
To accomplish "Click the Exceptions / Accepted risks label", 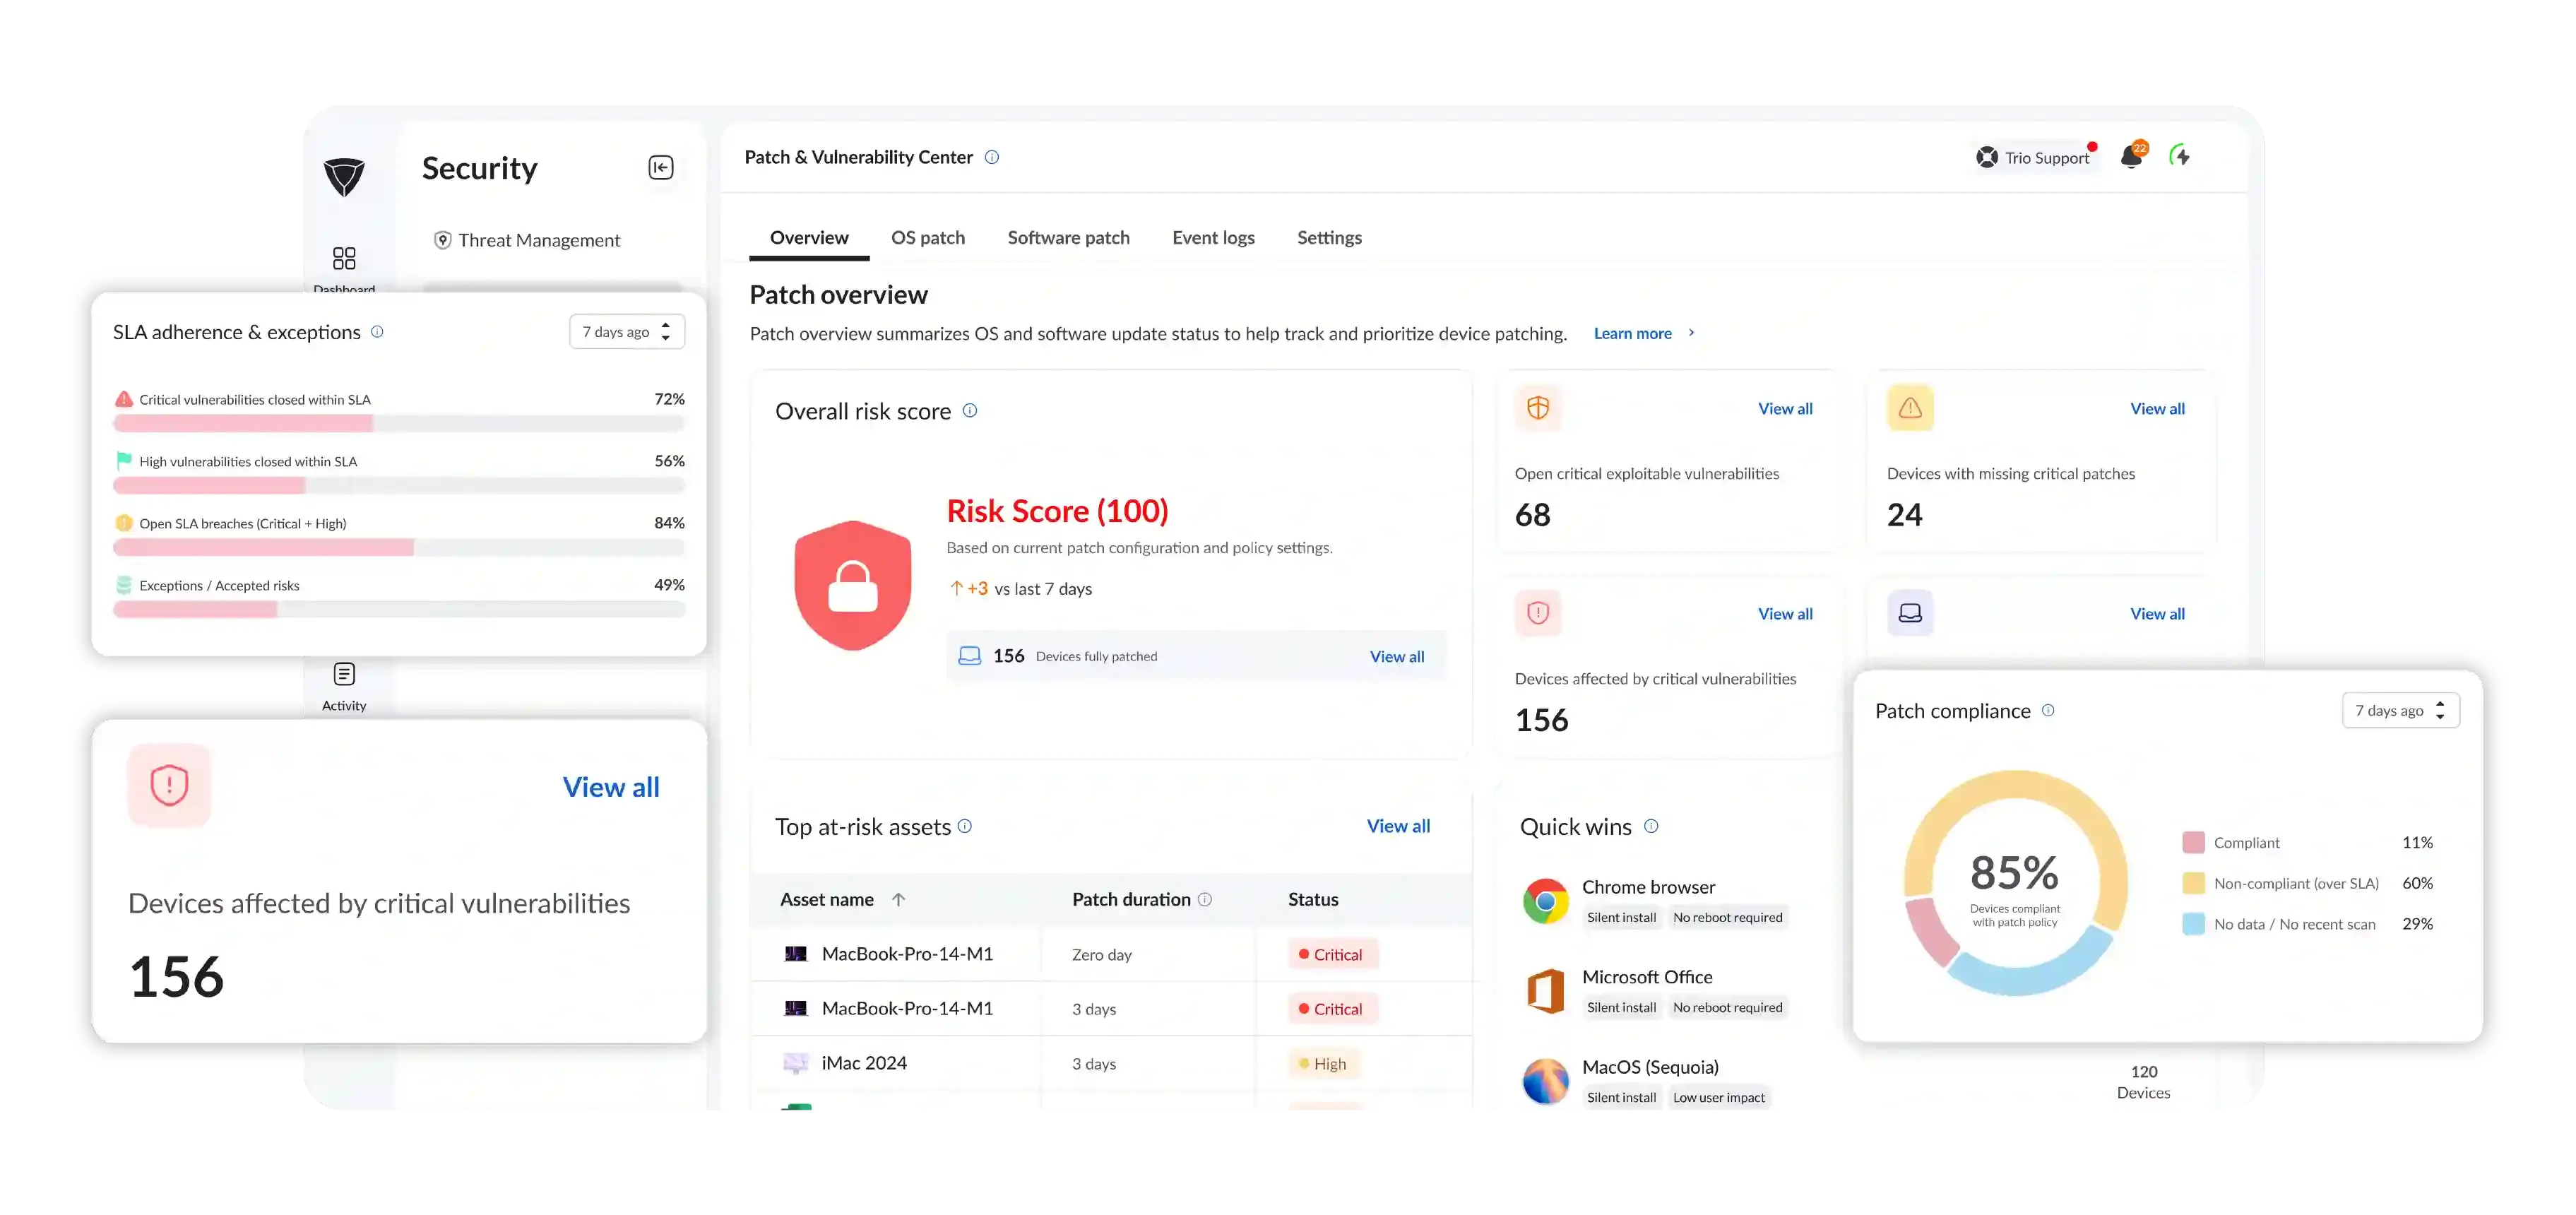I will coord(219,586).
